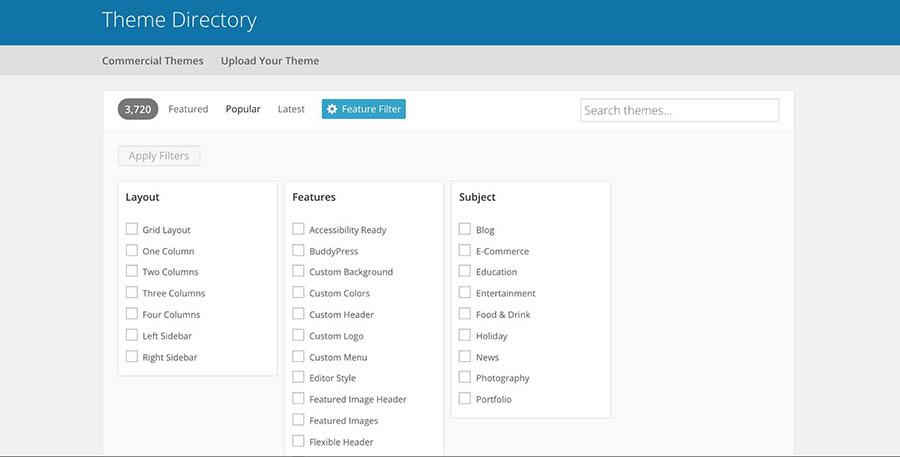Focus the Search themes input field
The width and height of the screenshot is (900, 457).
pos(680,110)
